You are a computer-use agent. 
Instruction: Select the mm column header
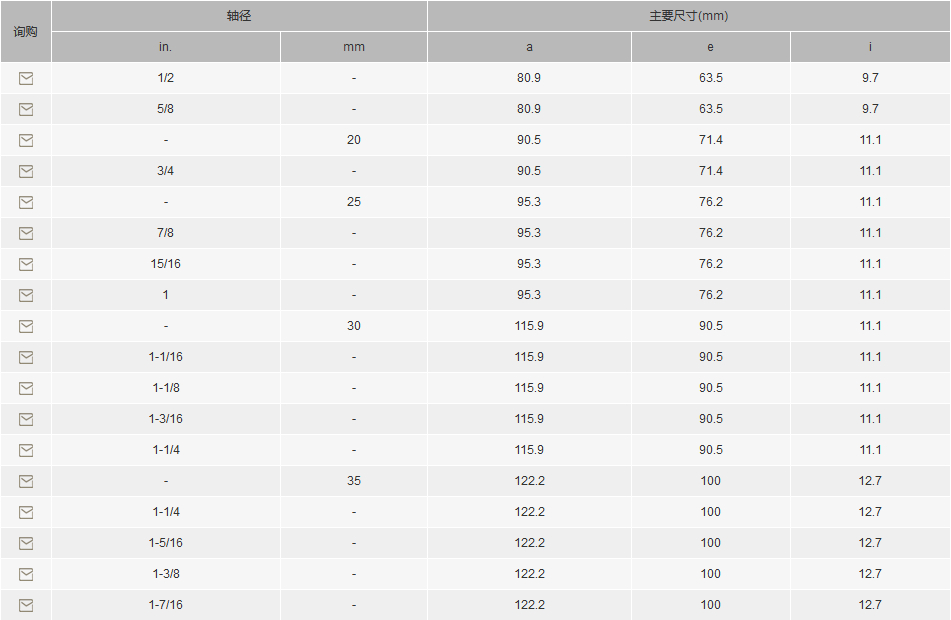pyautogui.click(x=354, y=47)
